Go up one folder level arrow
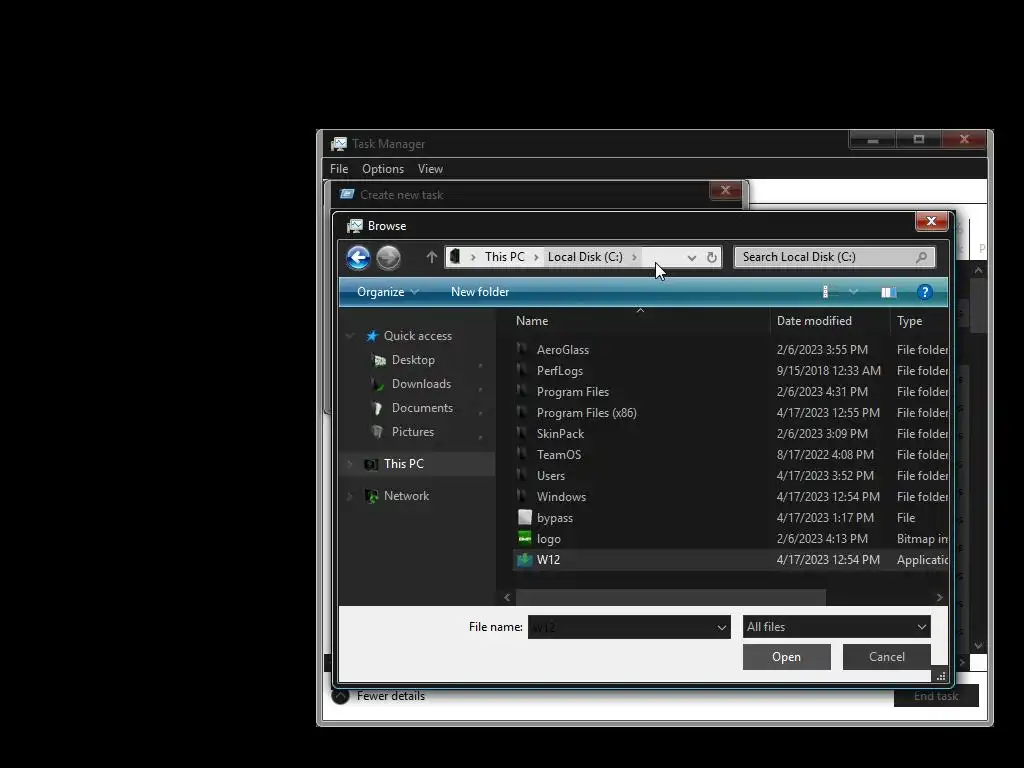Image resolution: width=1024 pixels, height=768 pixels. click(x=431, y=257)
